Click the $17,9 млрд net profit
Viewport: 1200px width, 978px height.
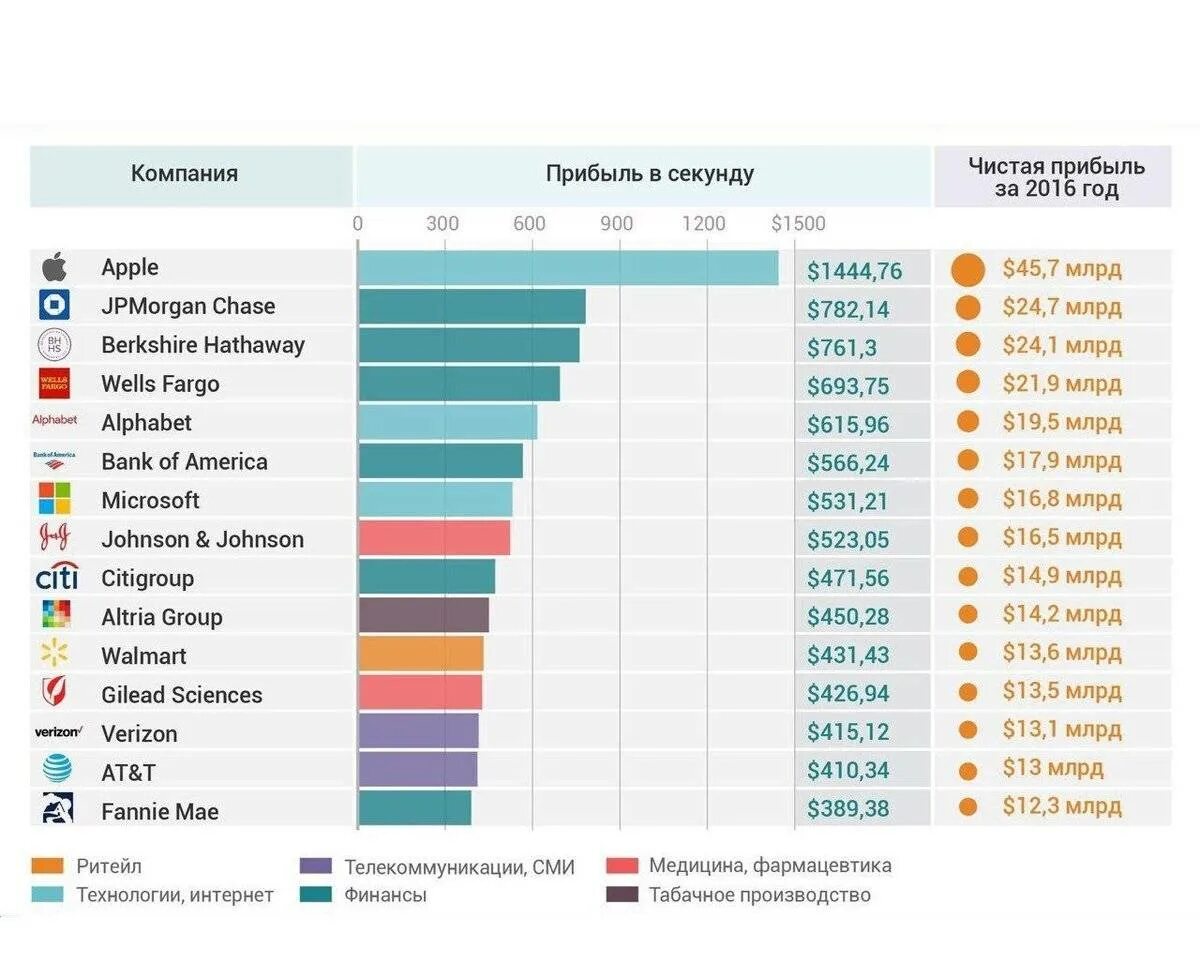1062,461
